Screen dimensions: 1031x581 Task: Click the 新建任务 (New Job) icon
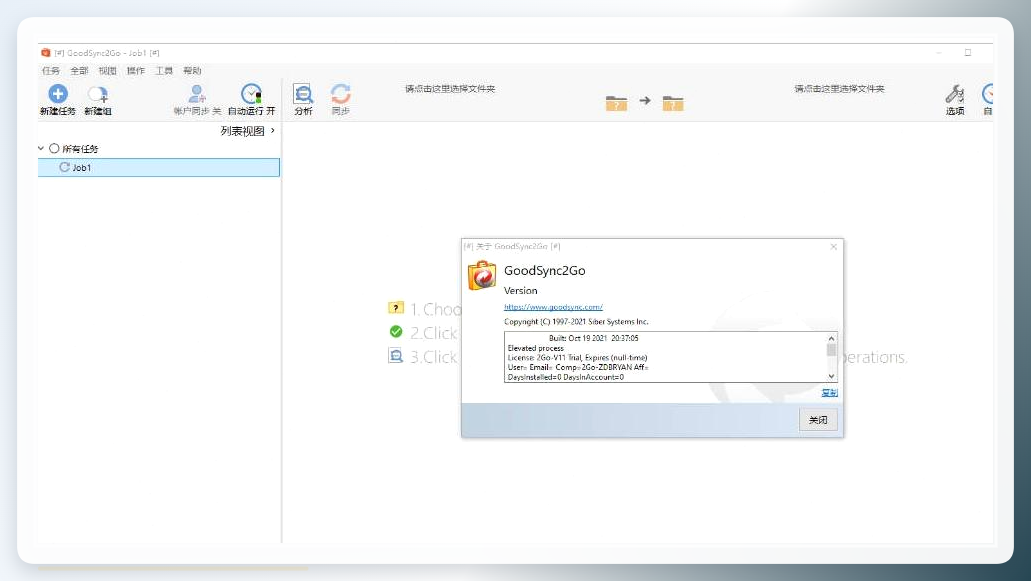pyautogui.click(x=58, y=94)
